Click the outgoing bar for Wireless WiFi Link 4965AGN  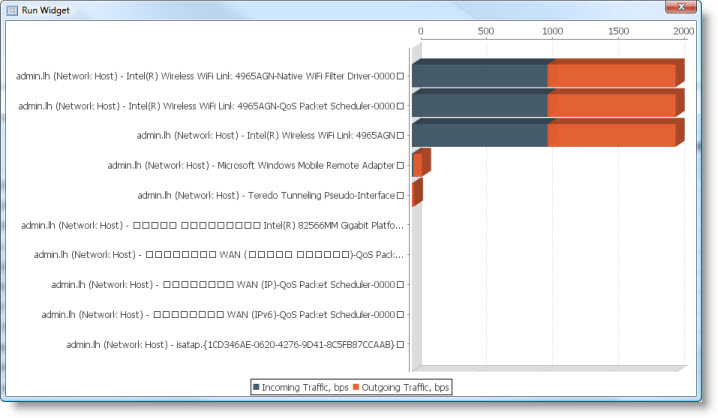pos(612,135)
